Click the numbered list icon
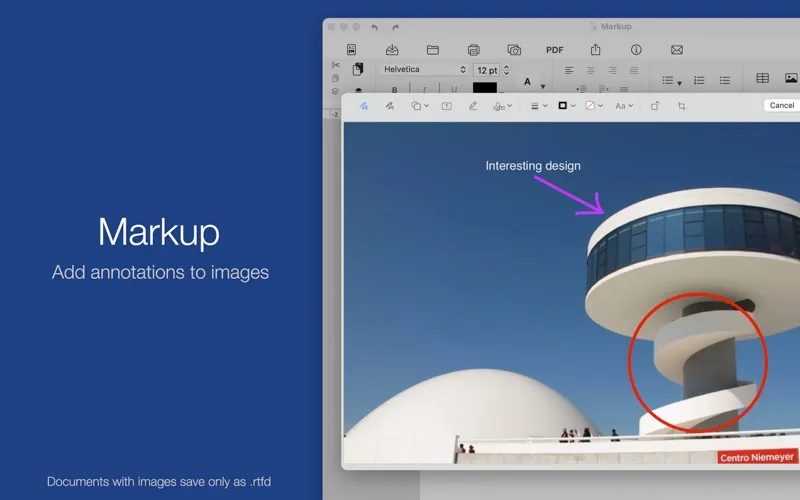 coord(699,81)
